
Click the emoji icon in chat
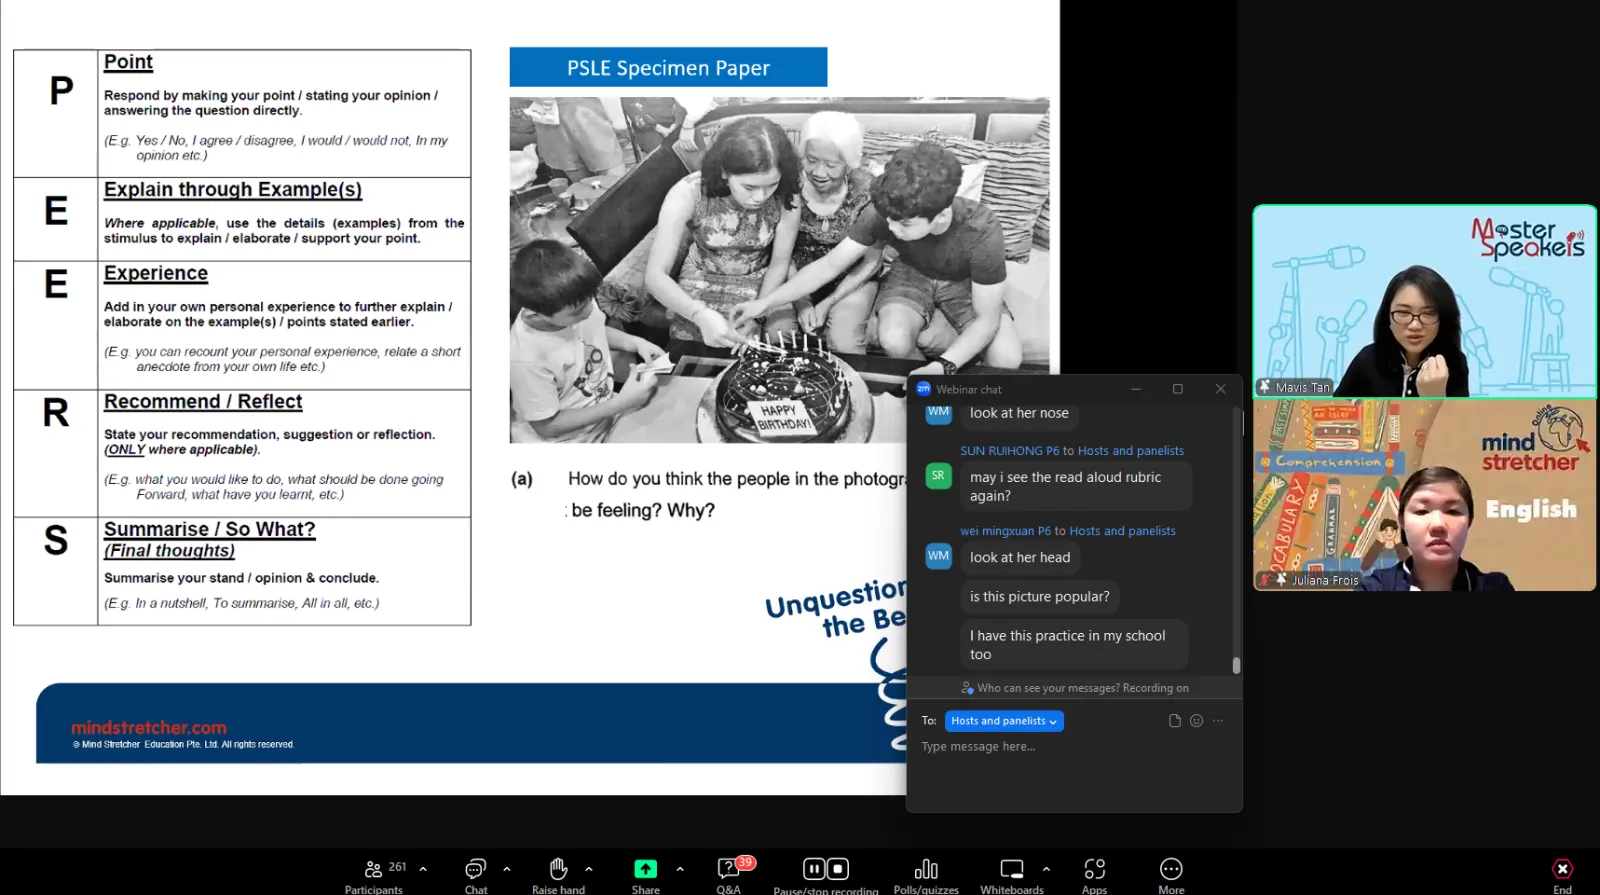click(1196, 721)
